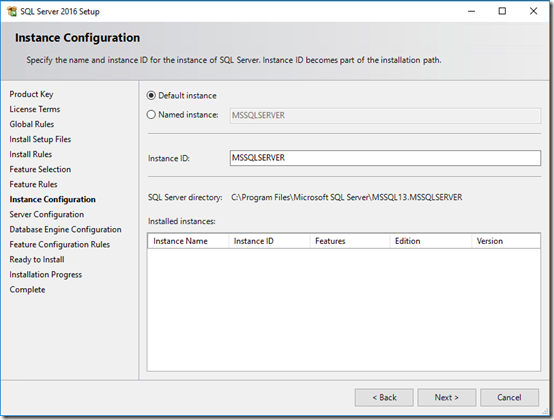
Task: Minimize the SQL Server Setup window
Action: point(471,11)
